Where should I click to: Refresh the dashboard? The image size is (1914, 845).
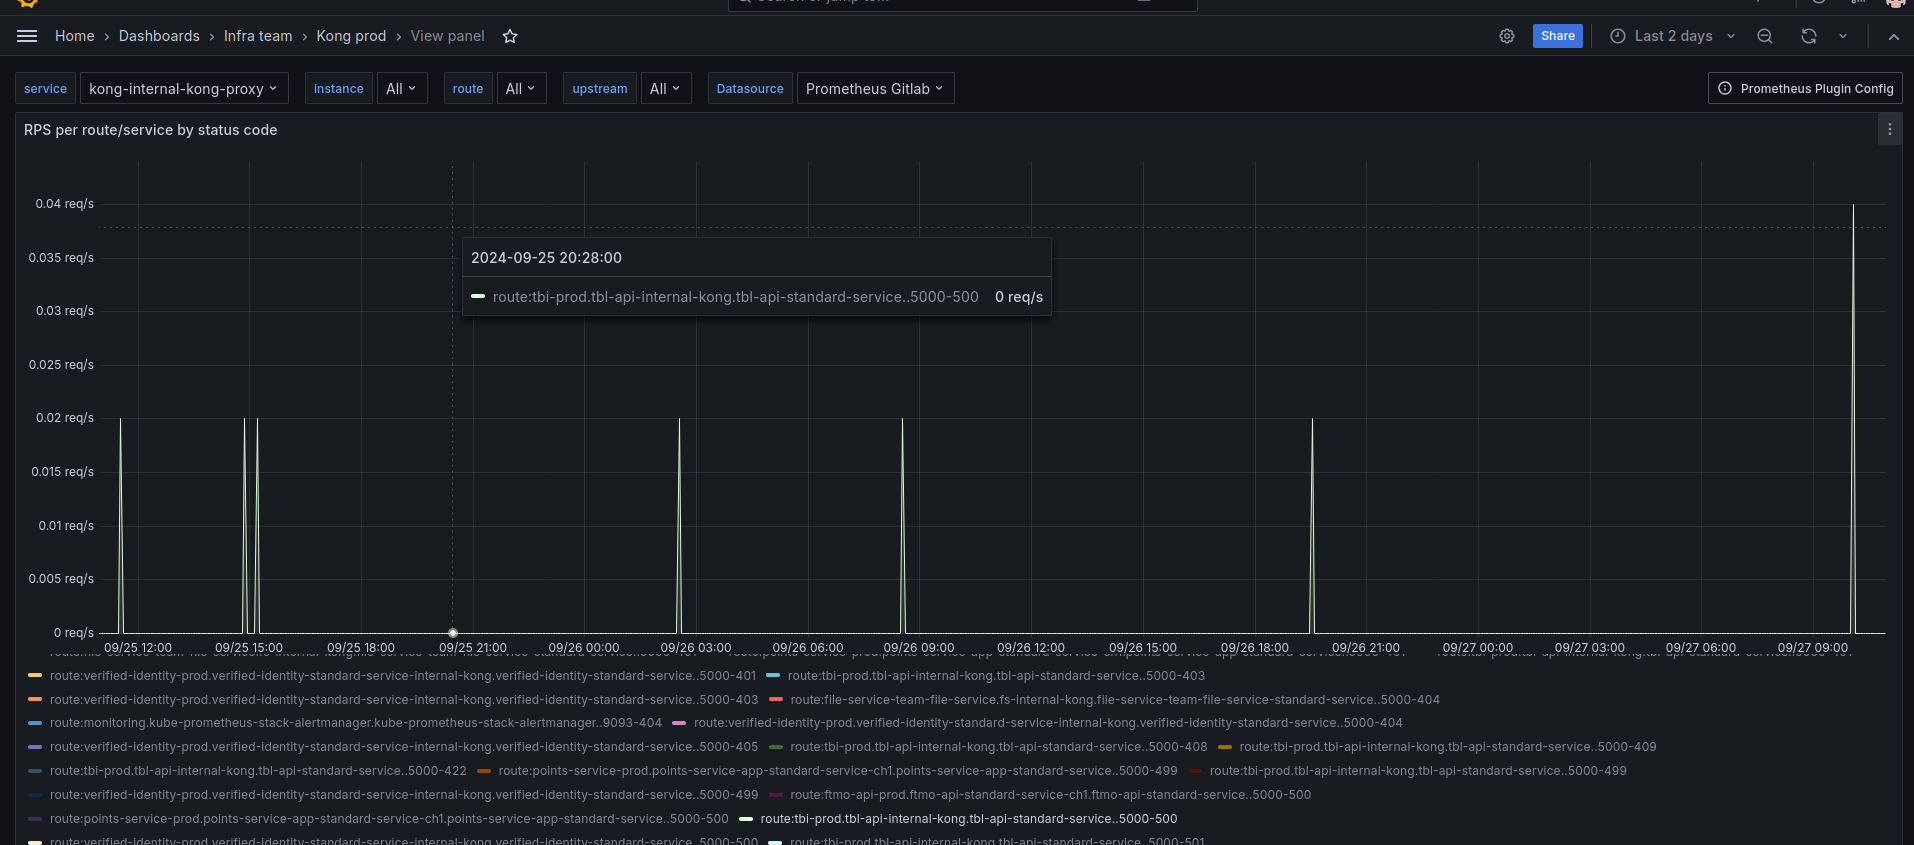click(1809, 36)
